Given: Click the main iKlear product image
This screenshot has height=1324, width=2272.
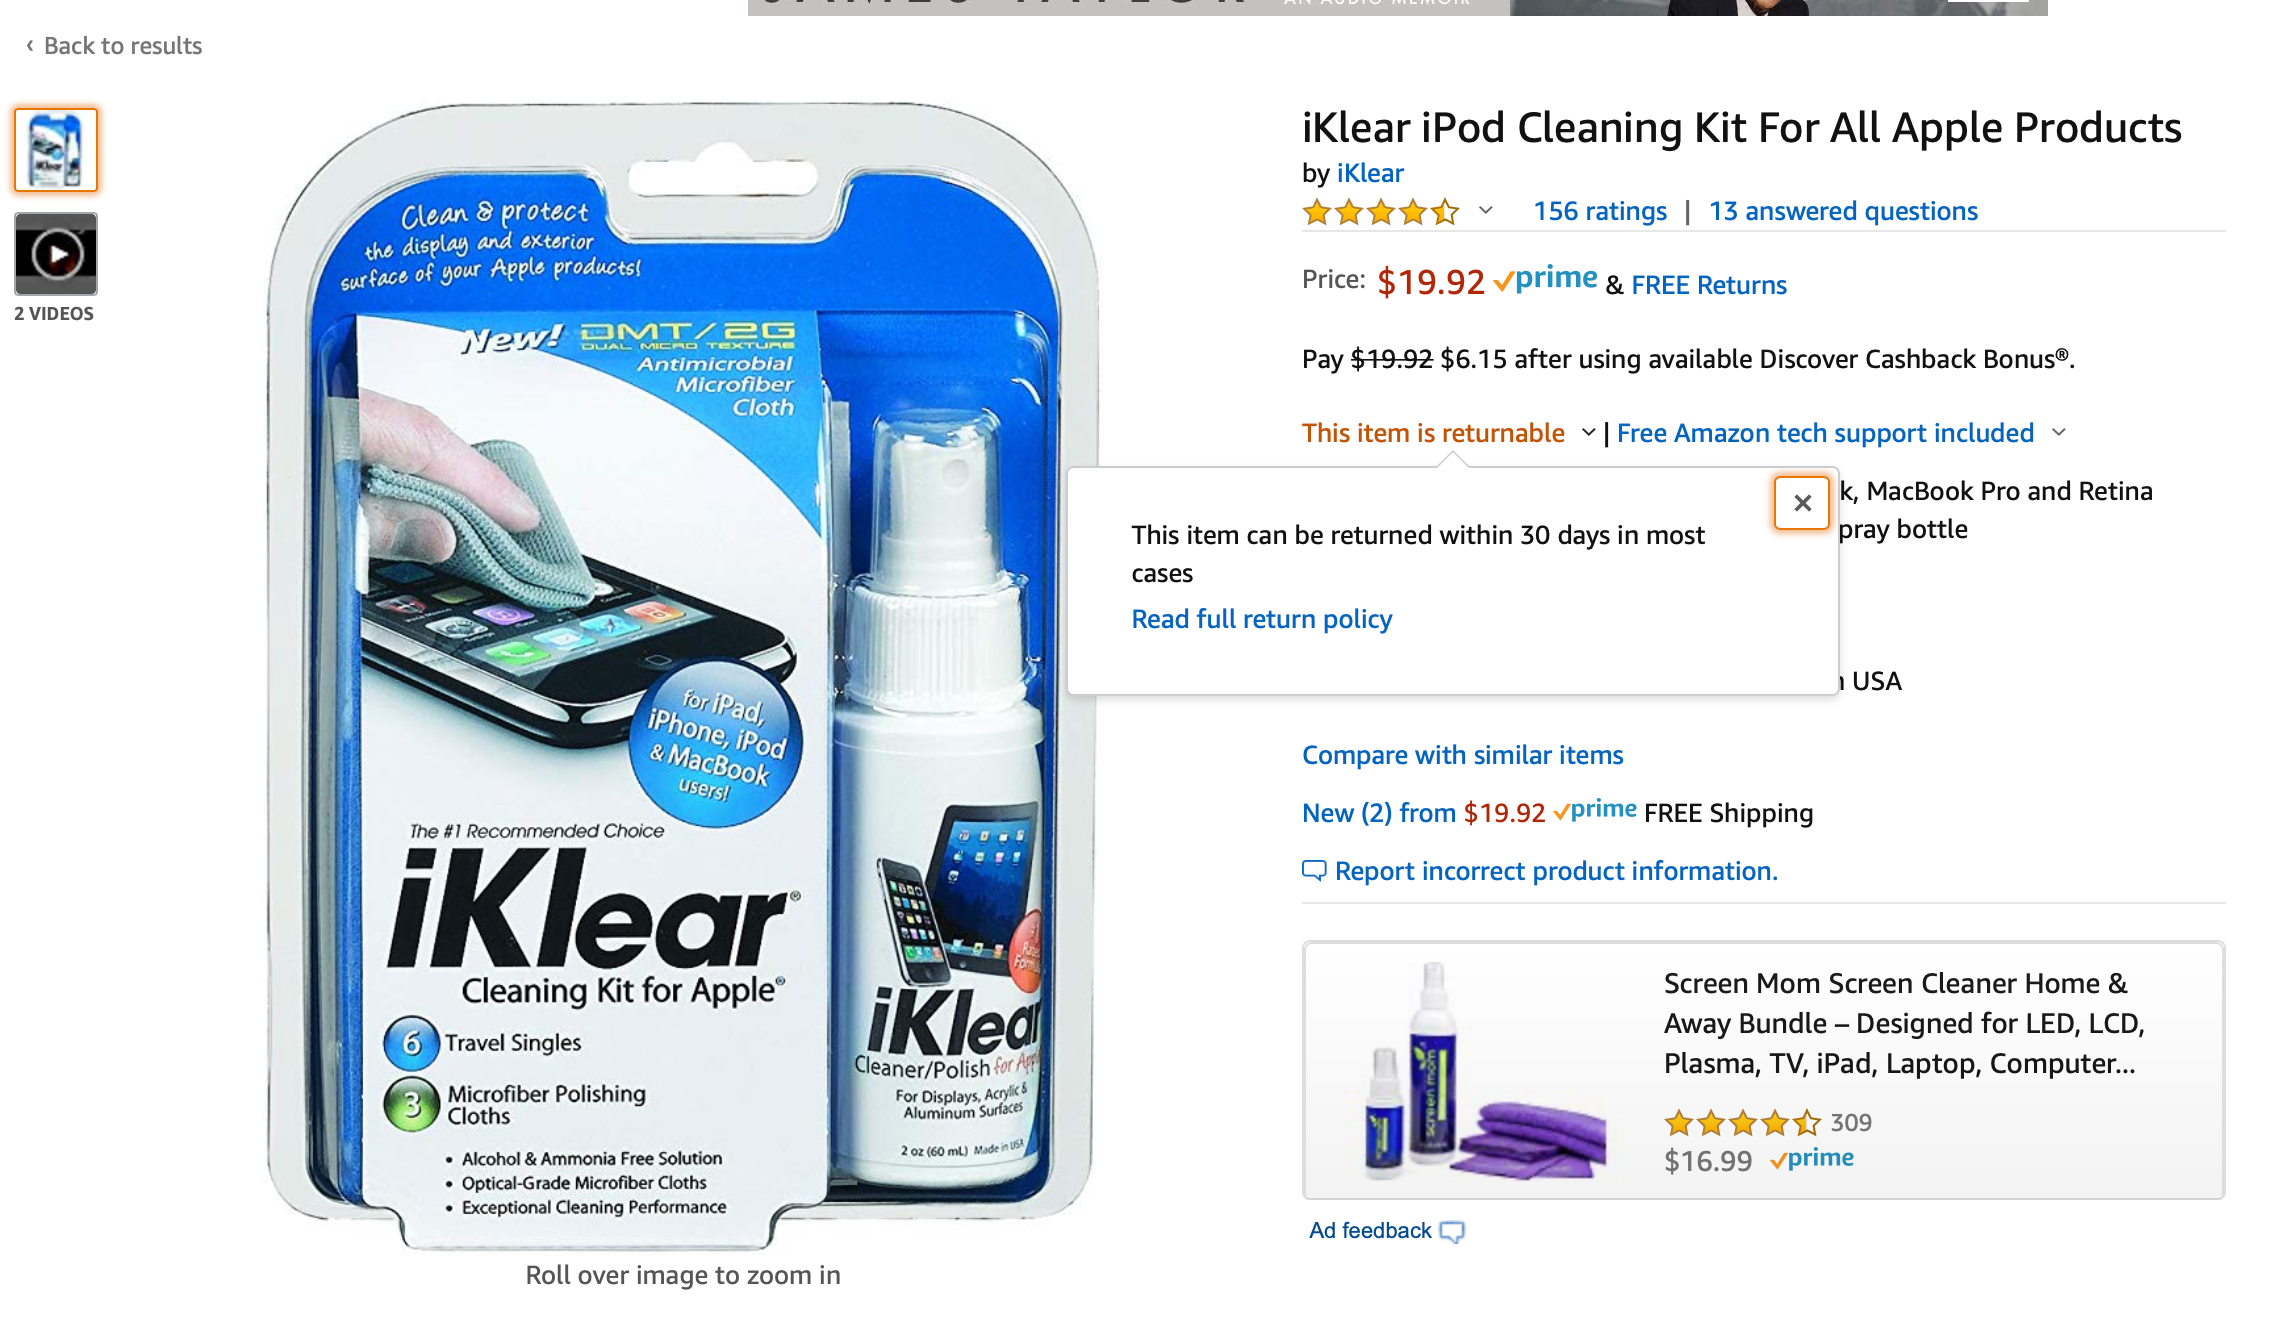Looking at the screenshot, I should [x=683, y=675].
